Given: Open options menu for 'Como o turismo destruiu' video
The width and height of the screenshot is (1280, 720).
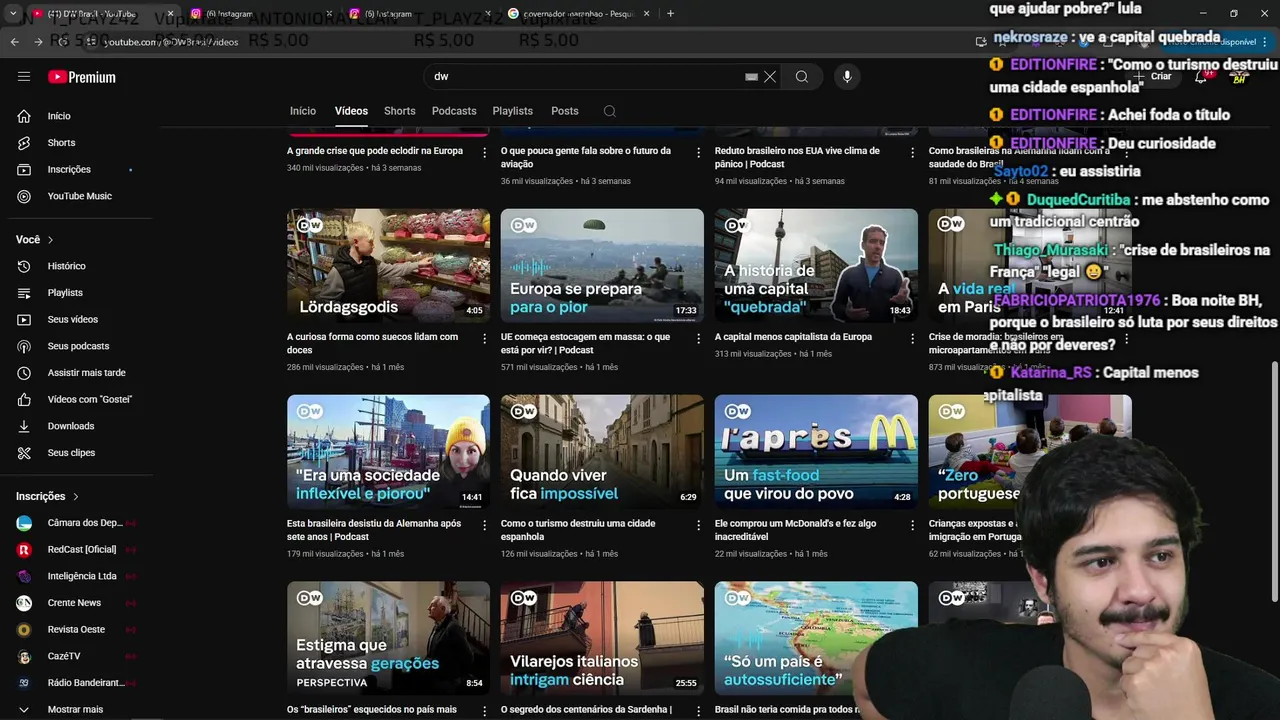Looking at the screenshot, I should (698, 525).
